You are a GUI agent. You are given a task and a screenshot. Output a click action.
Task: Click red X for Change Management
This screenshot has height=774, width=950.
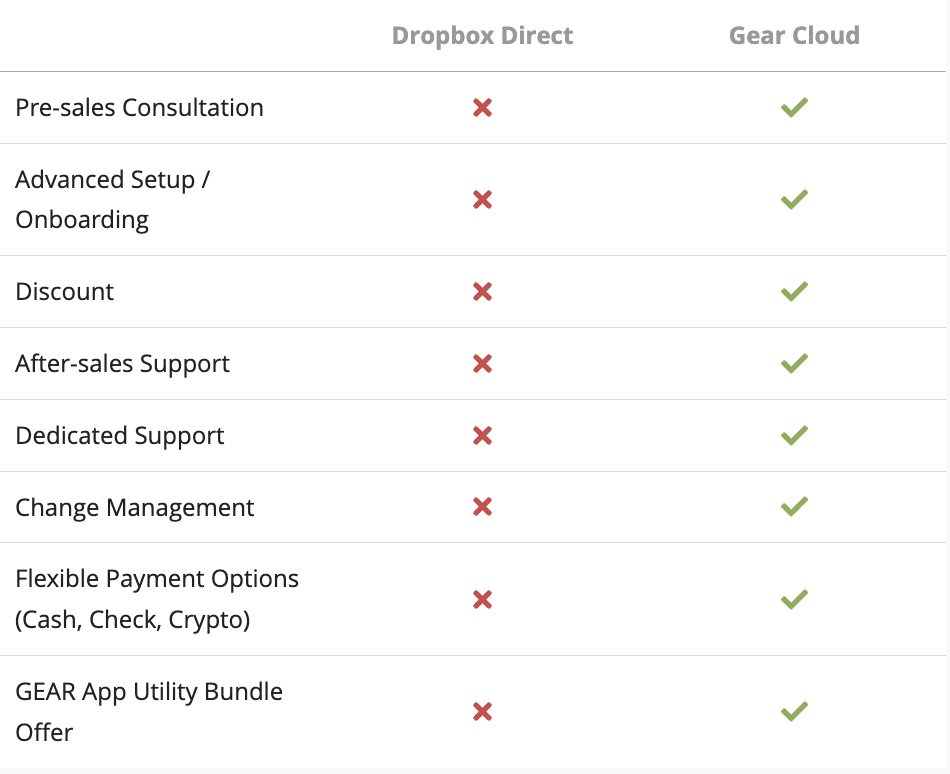click(482, 507)
